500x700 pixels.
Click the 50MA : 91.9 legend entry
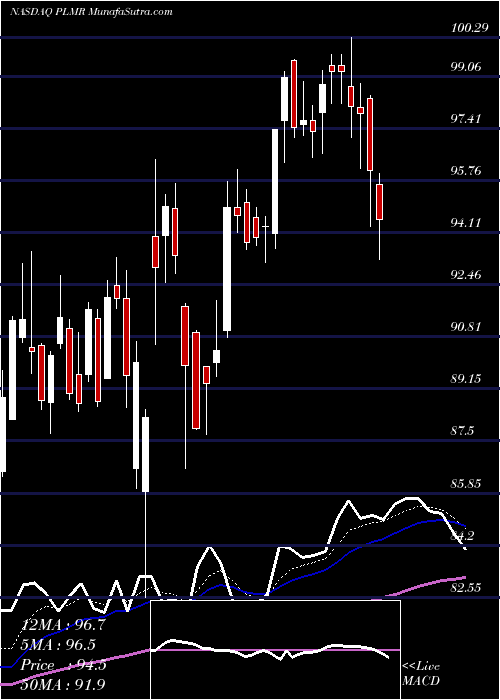[x=63, y=684]
